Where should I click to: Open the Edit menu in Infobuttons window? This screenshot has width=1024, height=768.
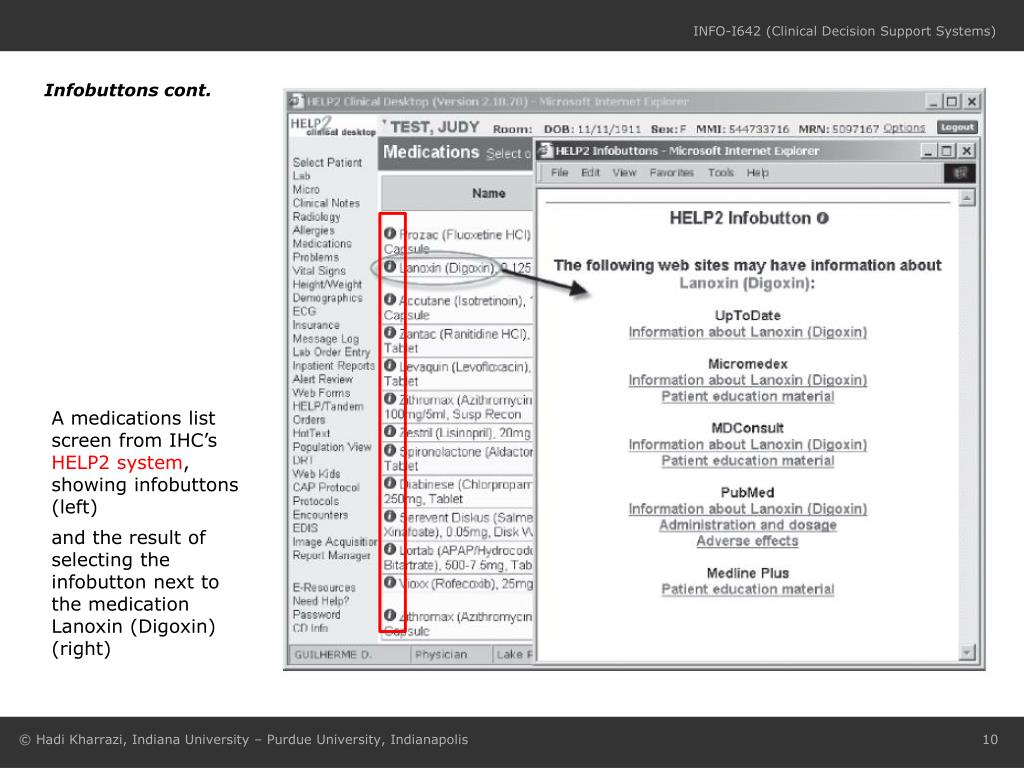[x=590, y=173]
